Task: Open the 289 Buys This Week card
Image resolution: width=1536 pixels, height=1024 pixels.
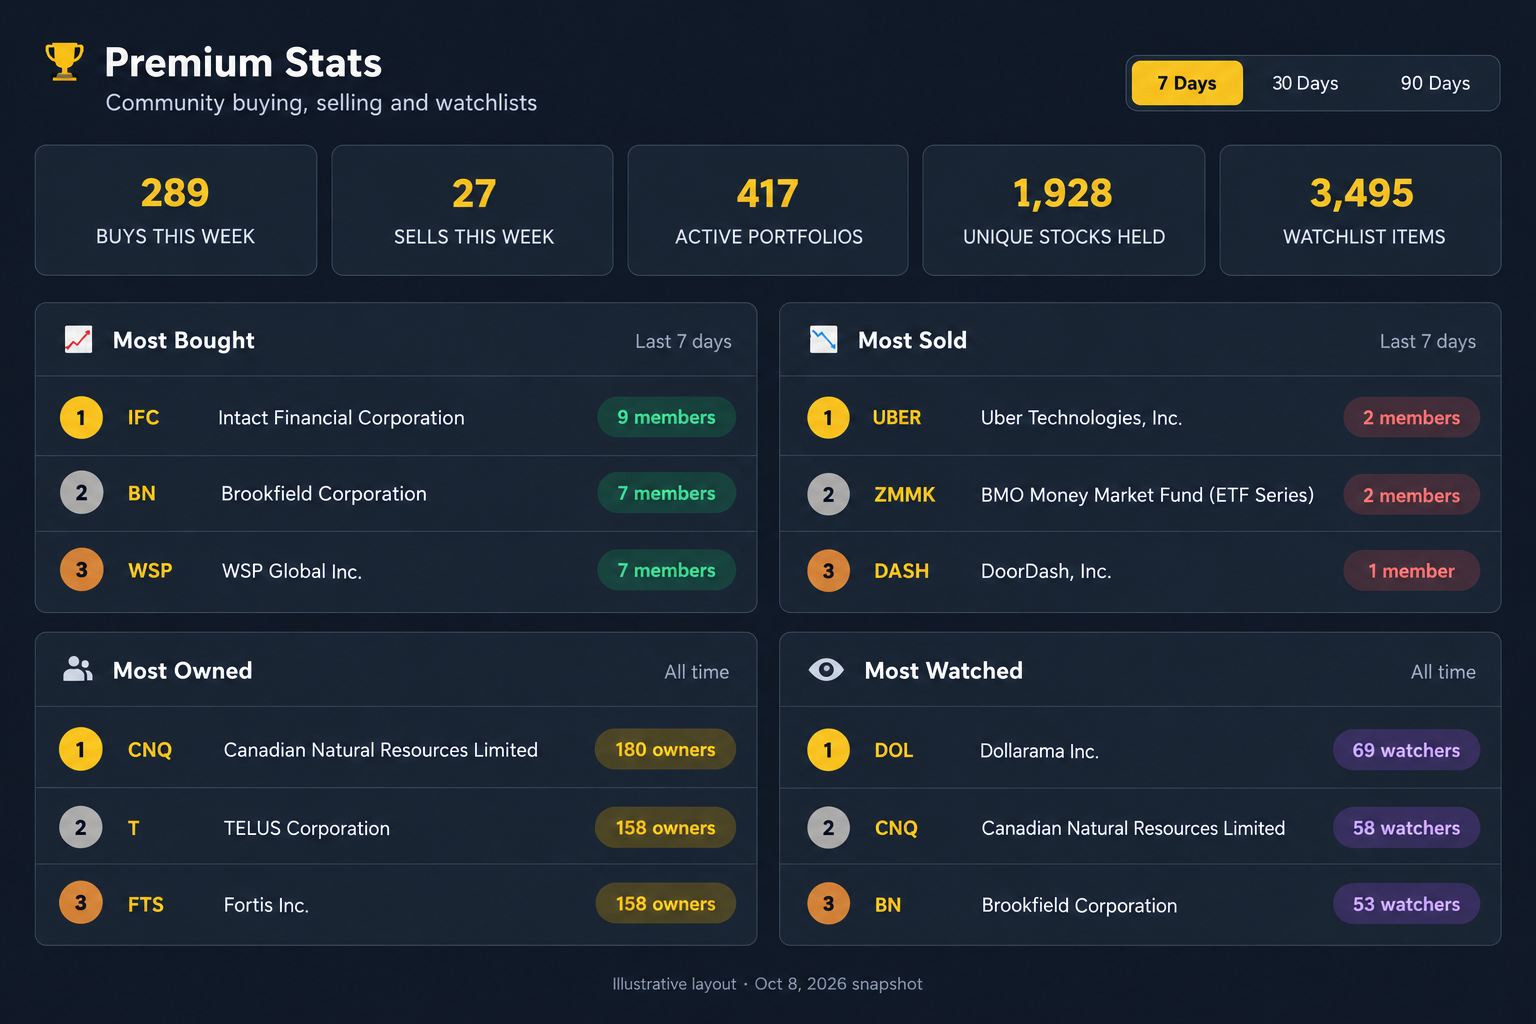Action: coord(176,210)
